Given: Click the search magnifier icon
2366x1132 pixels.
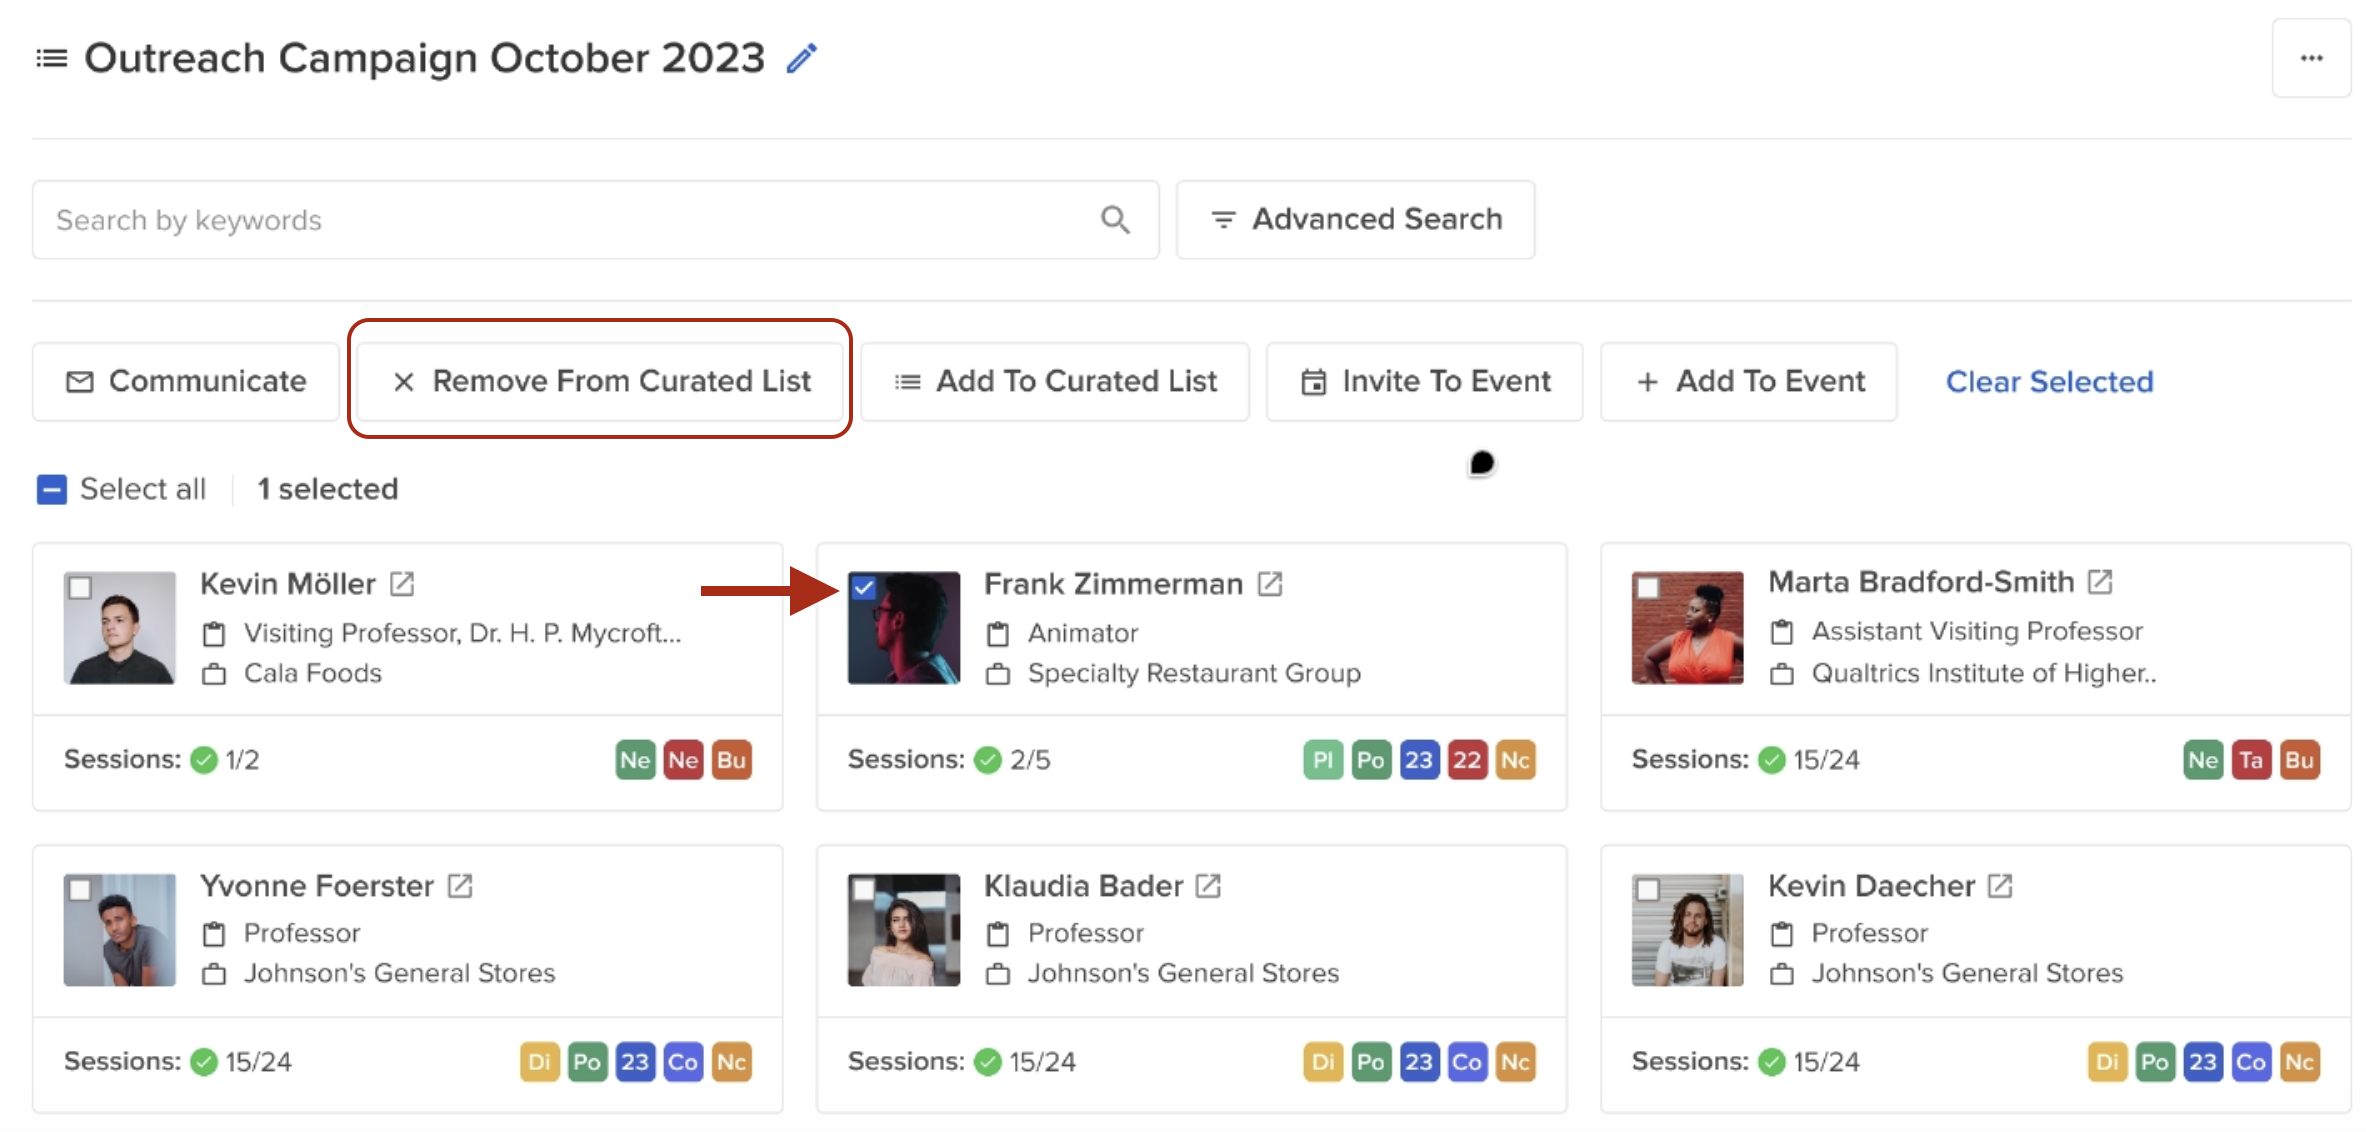Looking at the screenshot, I should pyautogui.click(x=1114, y=219).
